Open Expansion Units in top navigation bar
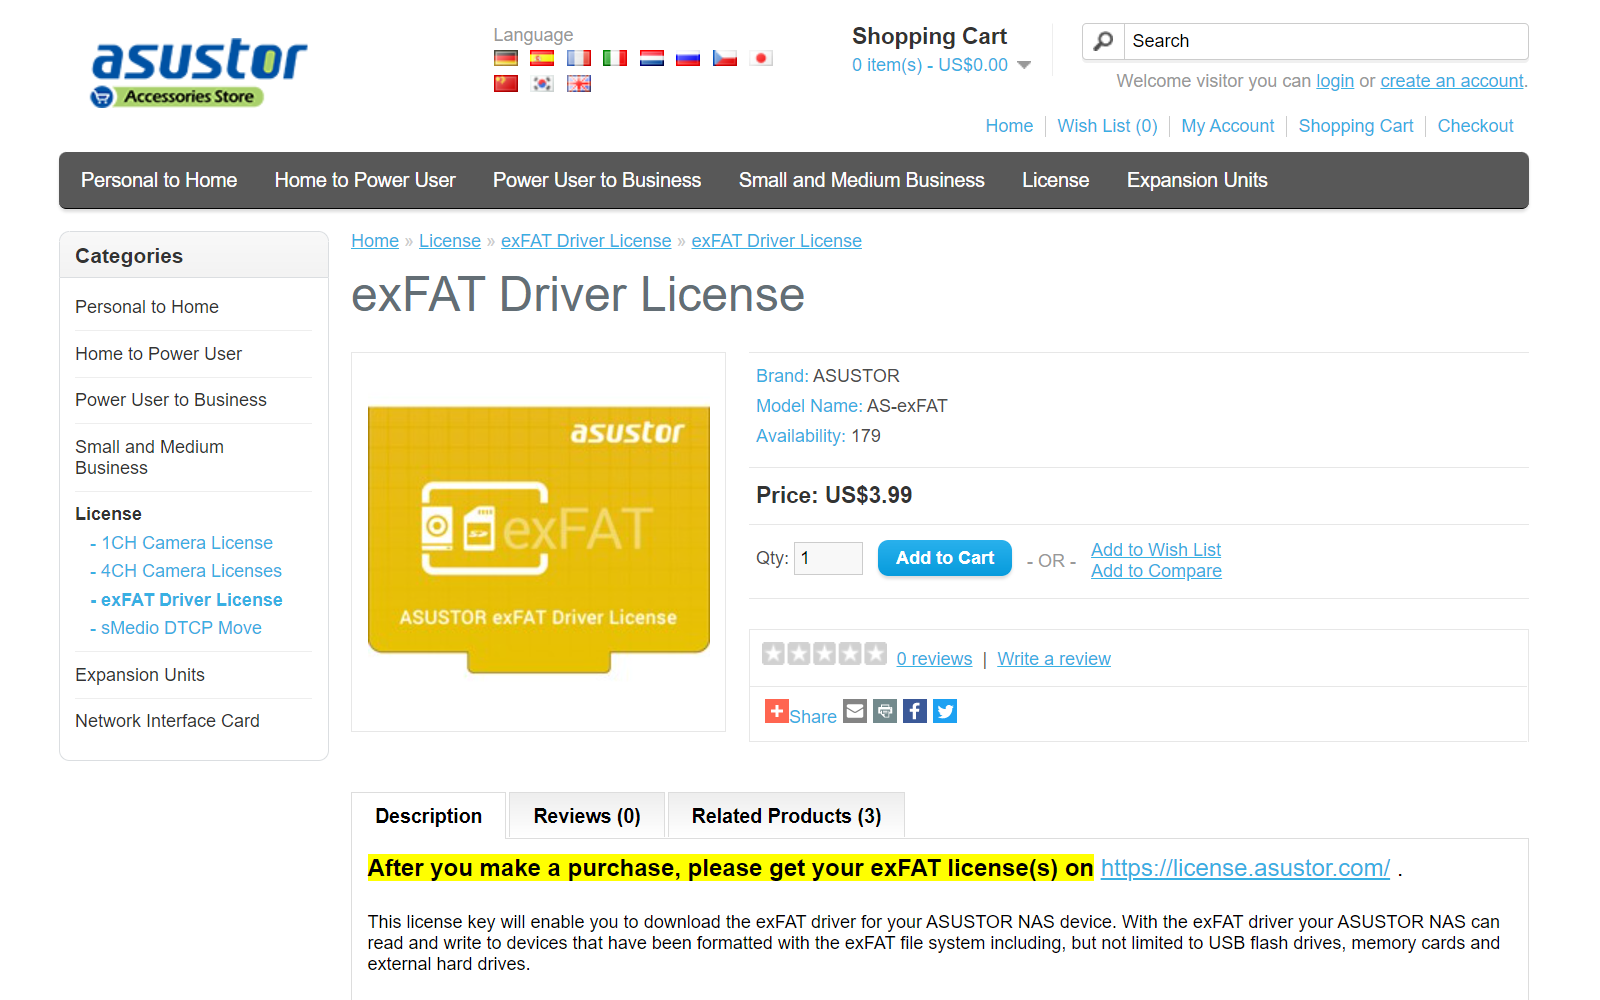The image size is (1600, 1000). click(x=1197, y=180)
